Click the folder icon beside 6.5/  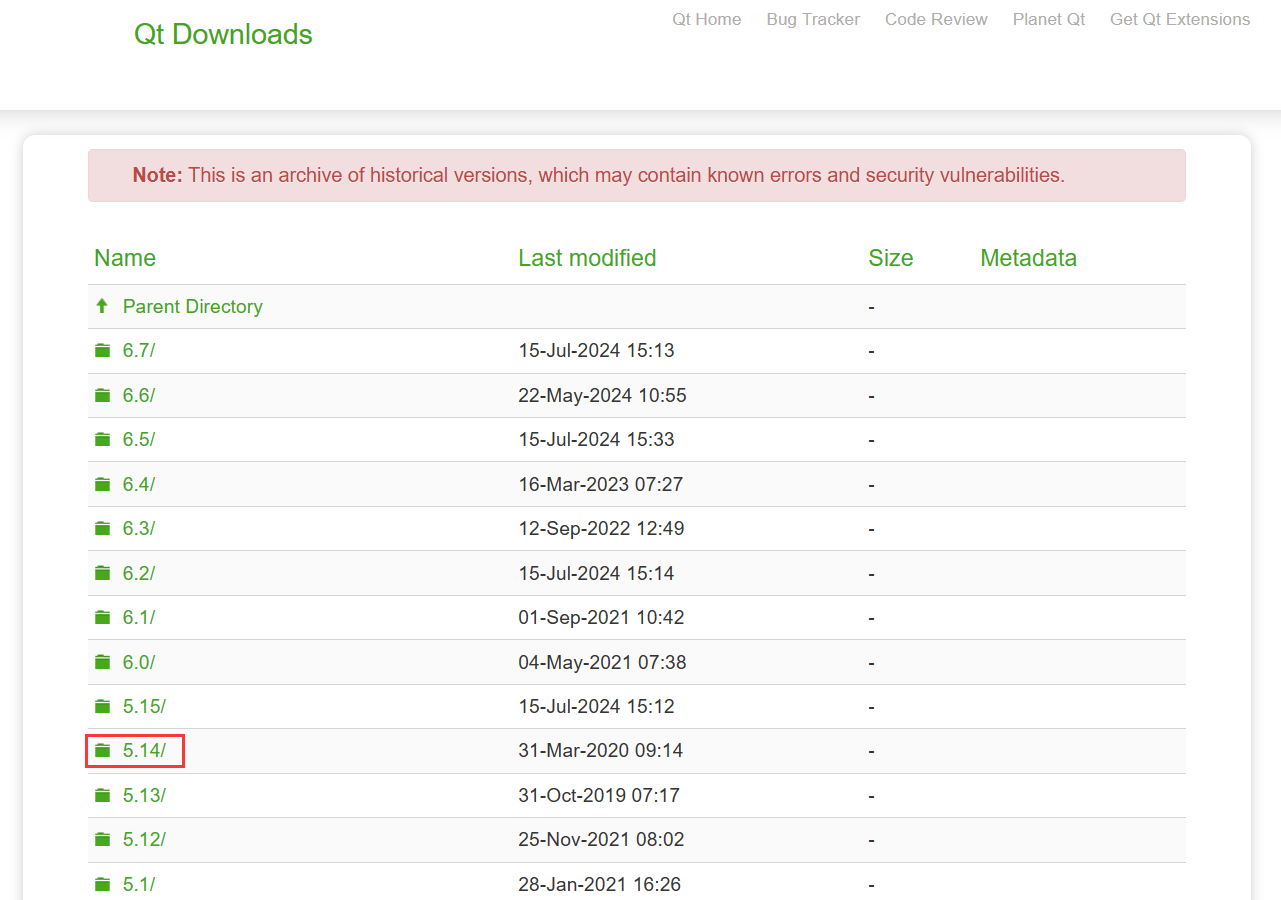click(x=102, y=439)
